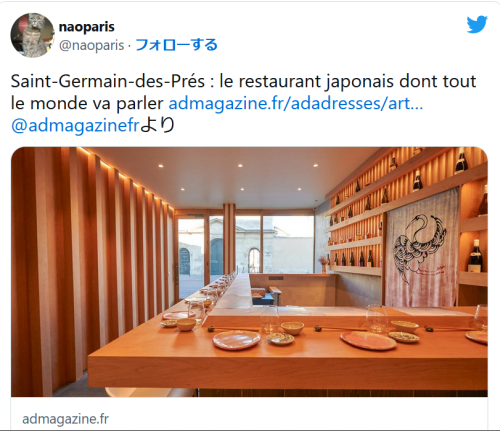The width and height of the screenshot is (500, 431).
Task: Click the naoparis display name
Action: tap(87, 27)
